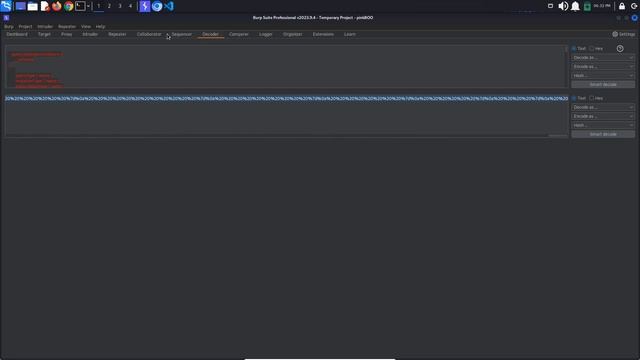
Task: Switch to workspace 3
Action: pos(120,6)
